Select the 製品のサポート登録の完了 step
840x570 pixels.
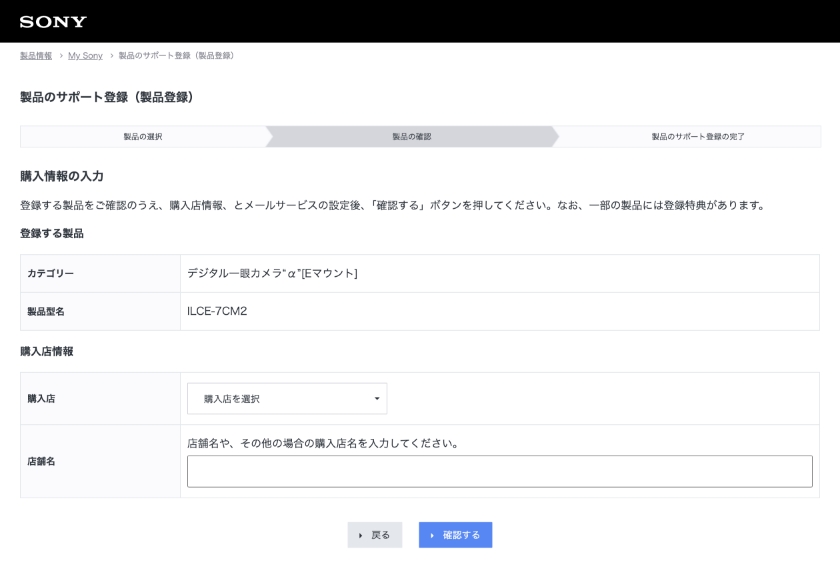pos(697,136)
